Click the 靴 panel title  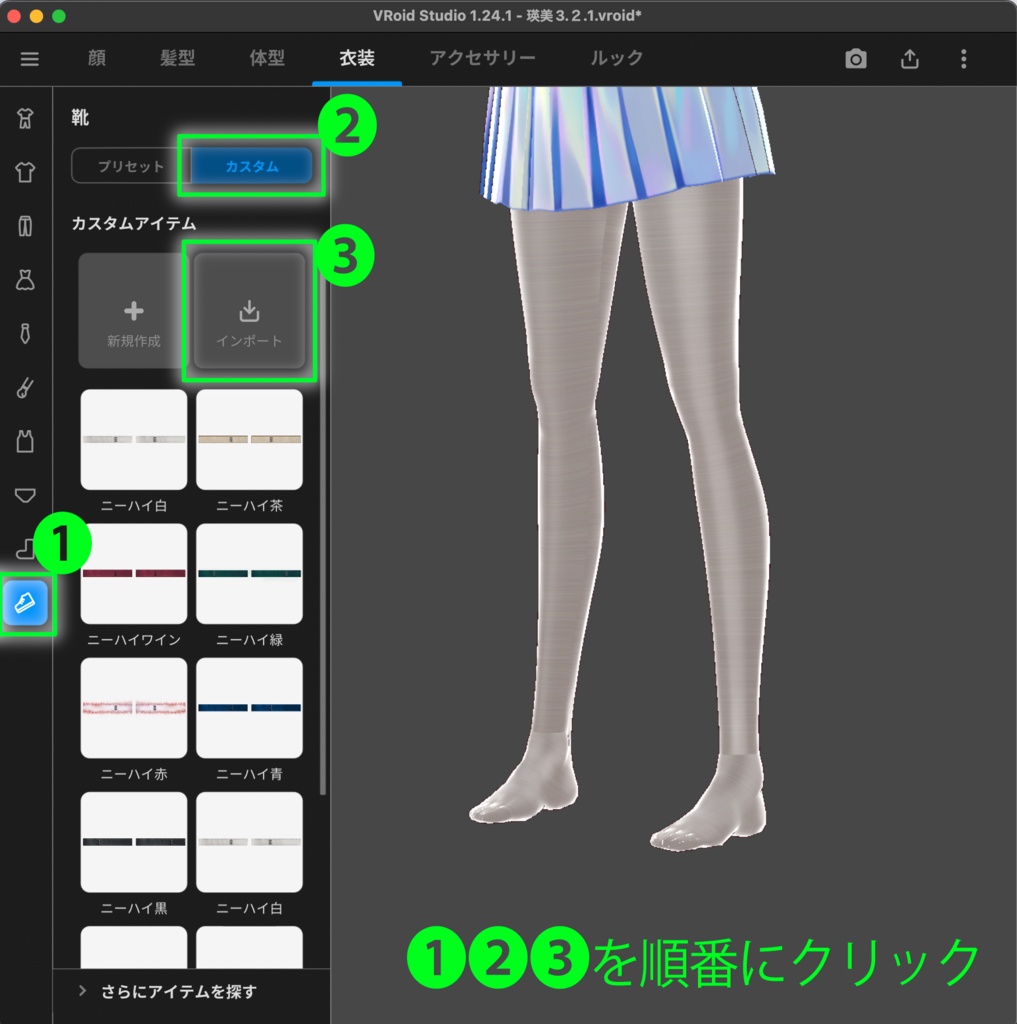(80, 118)
